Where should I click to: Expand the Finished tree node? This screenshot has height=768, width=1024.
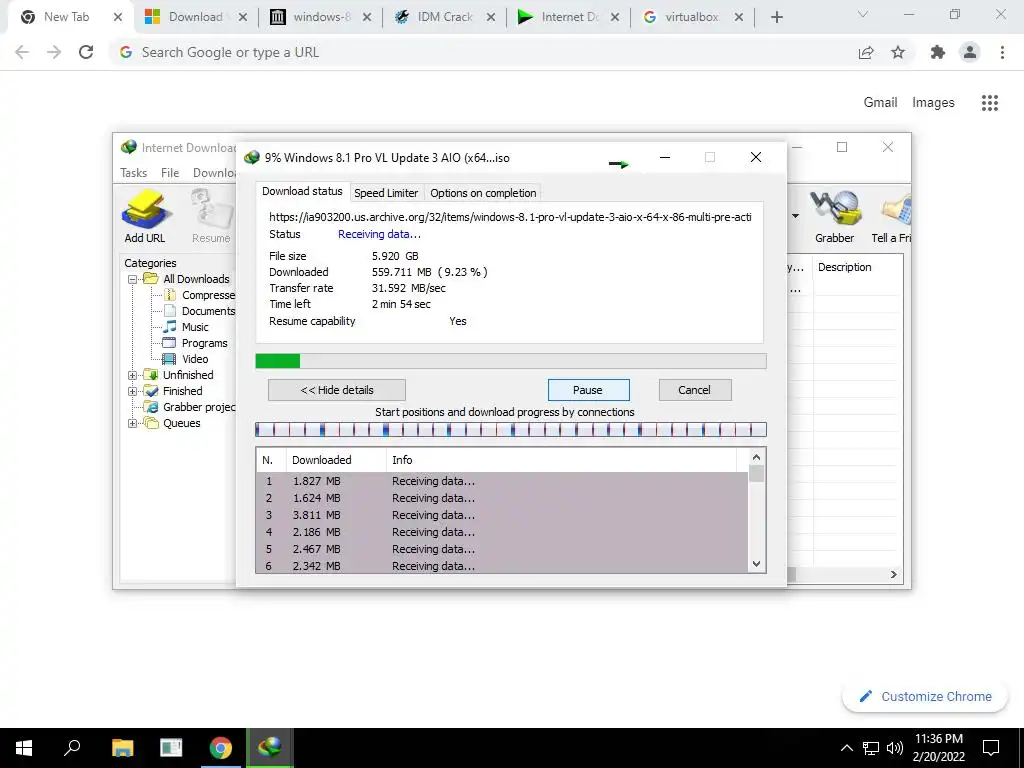click(x=133, y=391)
